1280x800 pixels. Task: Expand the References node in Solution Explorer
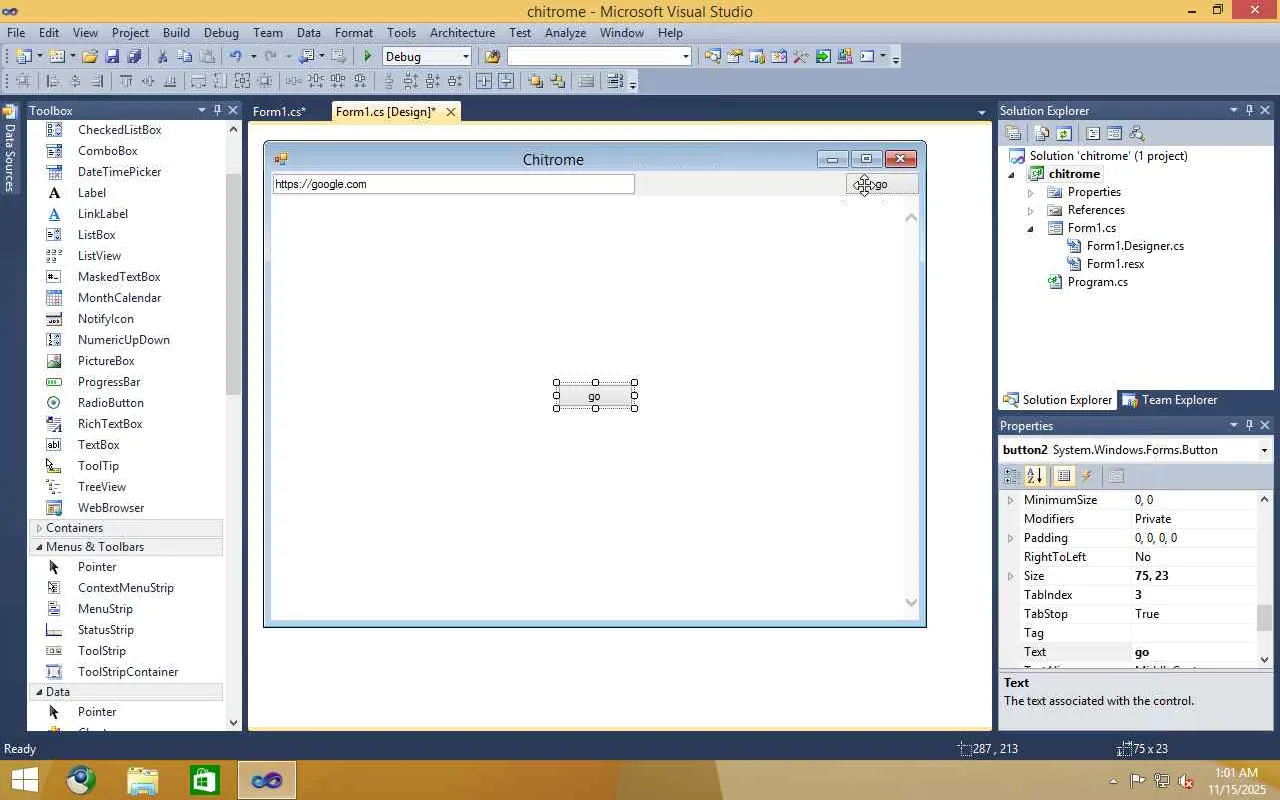click(x=1031, y=210)
